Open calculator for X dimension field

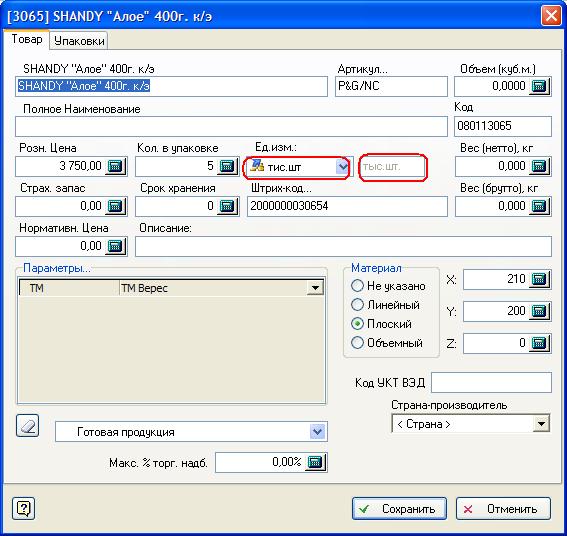point(539,279)
